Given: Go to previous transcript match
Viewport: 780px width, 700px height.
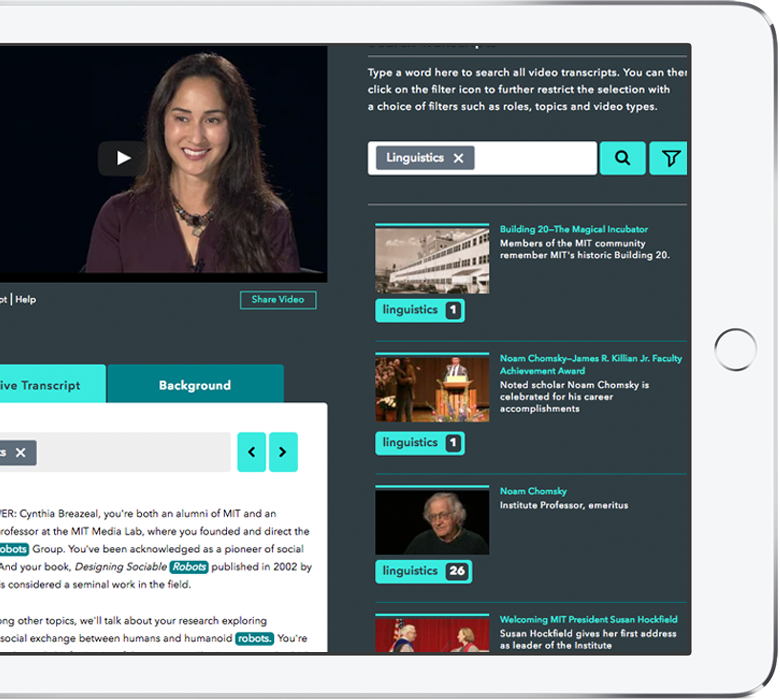Looking at the screenshot, I should (x=252, y=452).
